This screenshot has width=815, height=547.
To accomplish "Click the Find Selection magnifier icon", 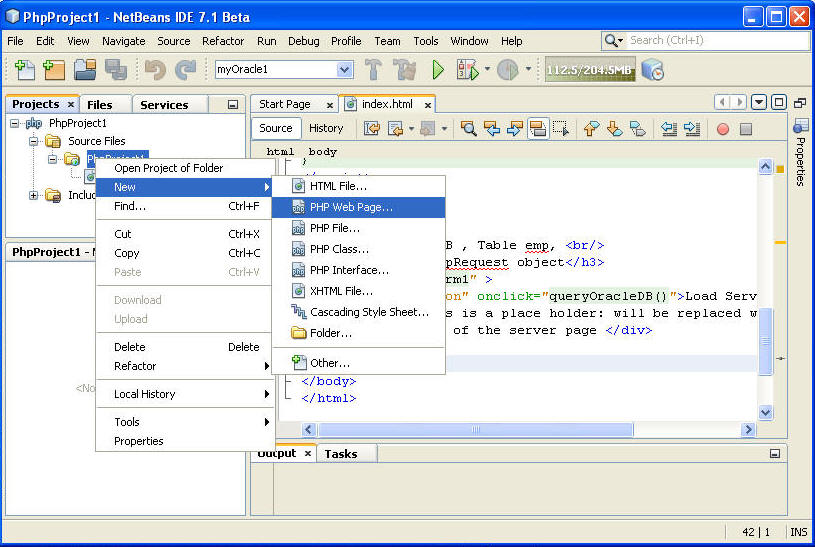I will pyautogui.click(x=468, y=128).
